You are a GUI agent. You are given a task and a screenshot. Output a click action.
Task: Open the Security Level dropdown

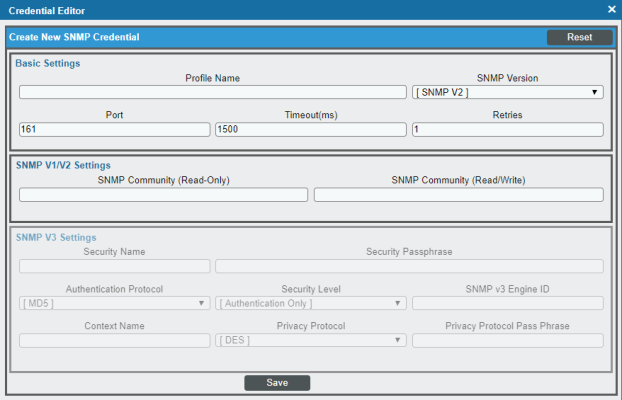coord(311,304)
